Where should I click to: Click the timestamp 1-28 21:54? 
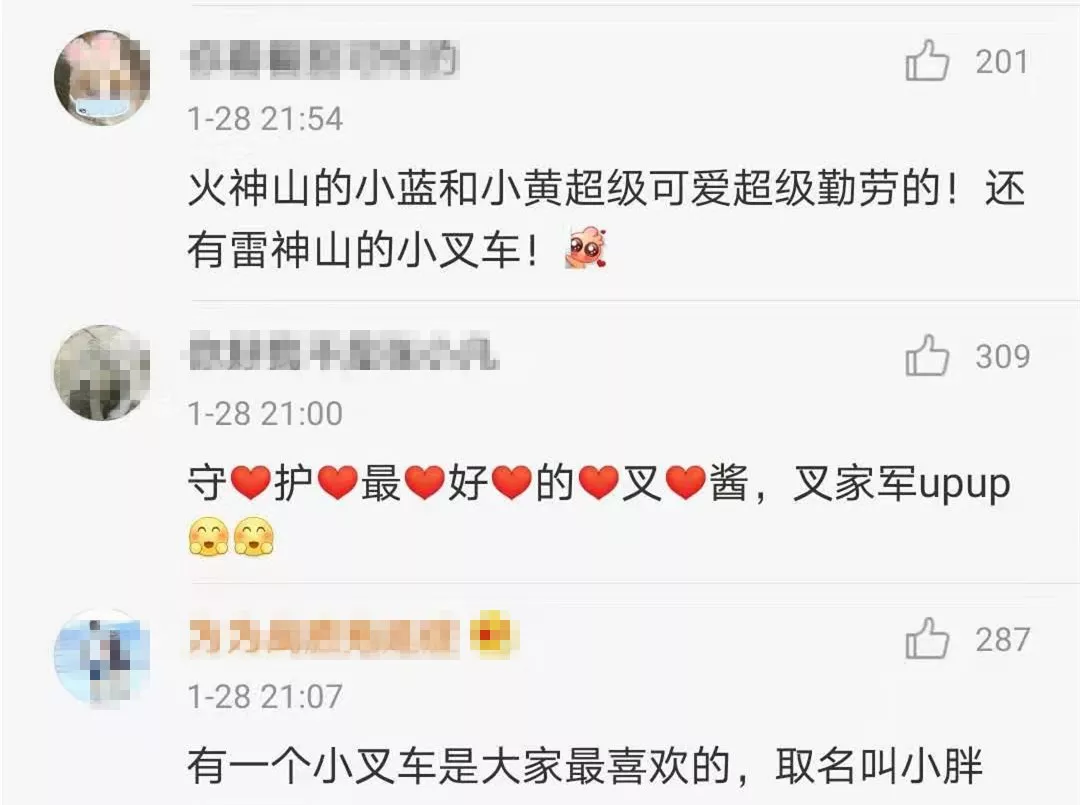(x=265, y=119)
